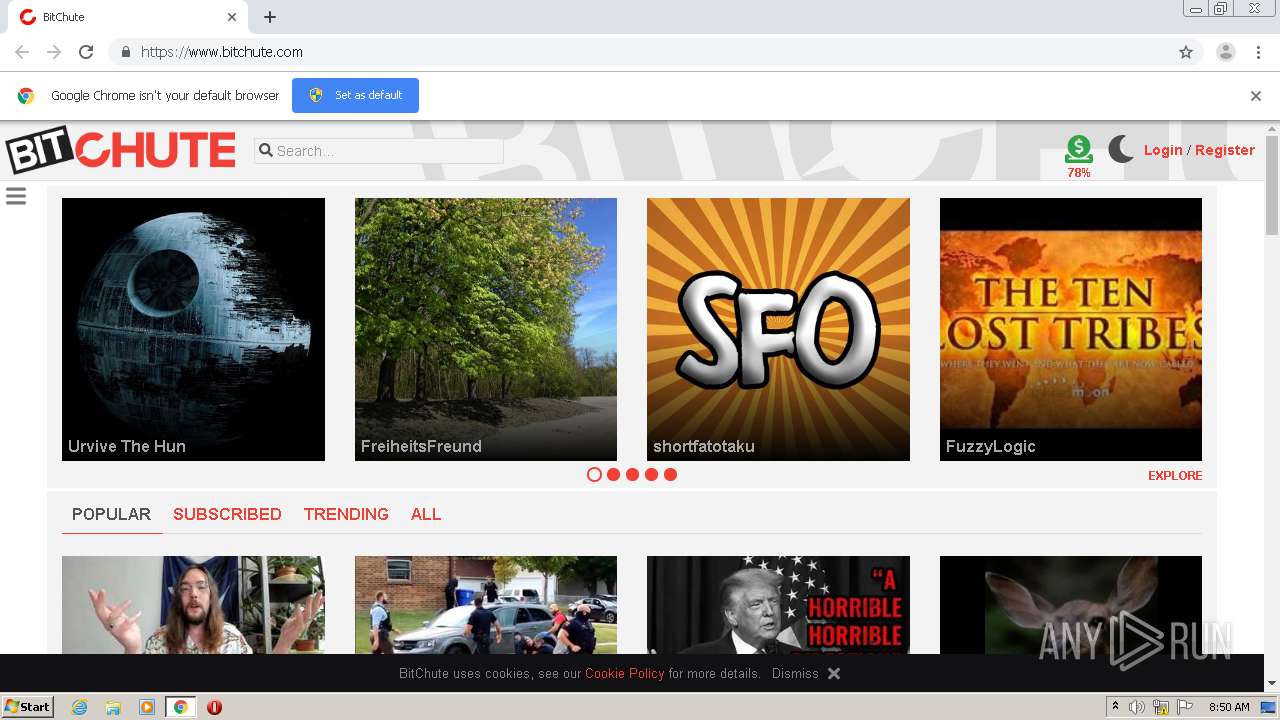Show hidden system tray icons

tap(1115, 707)
